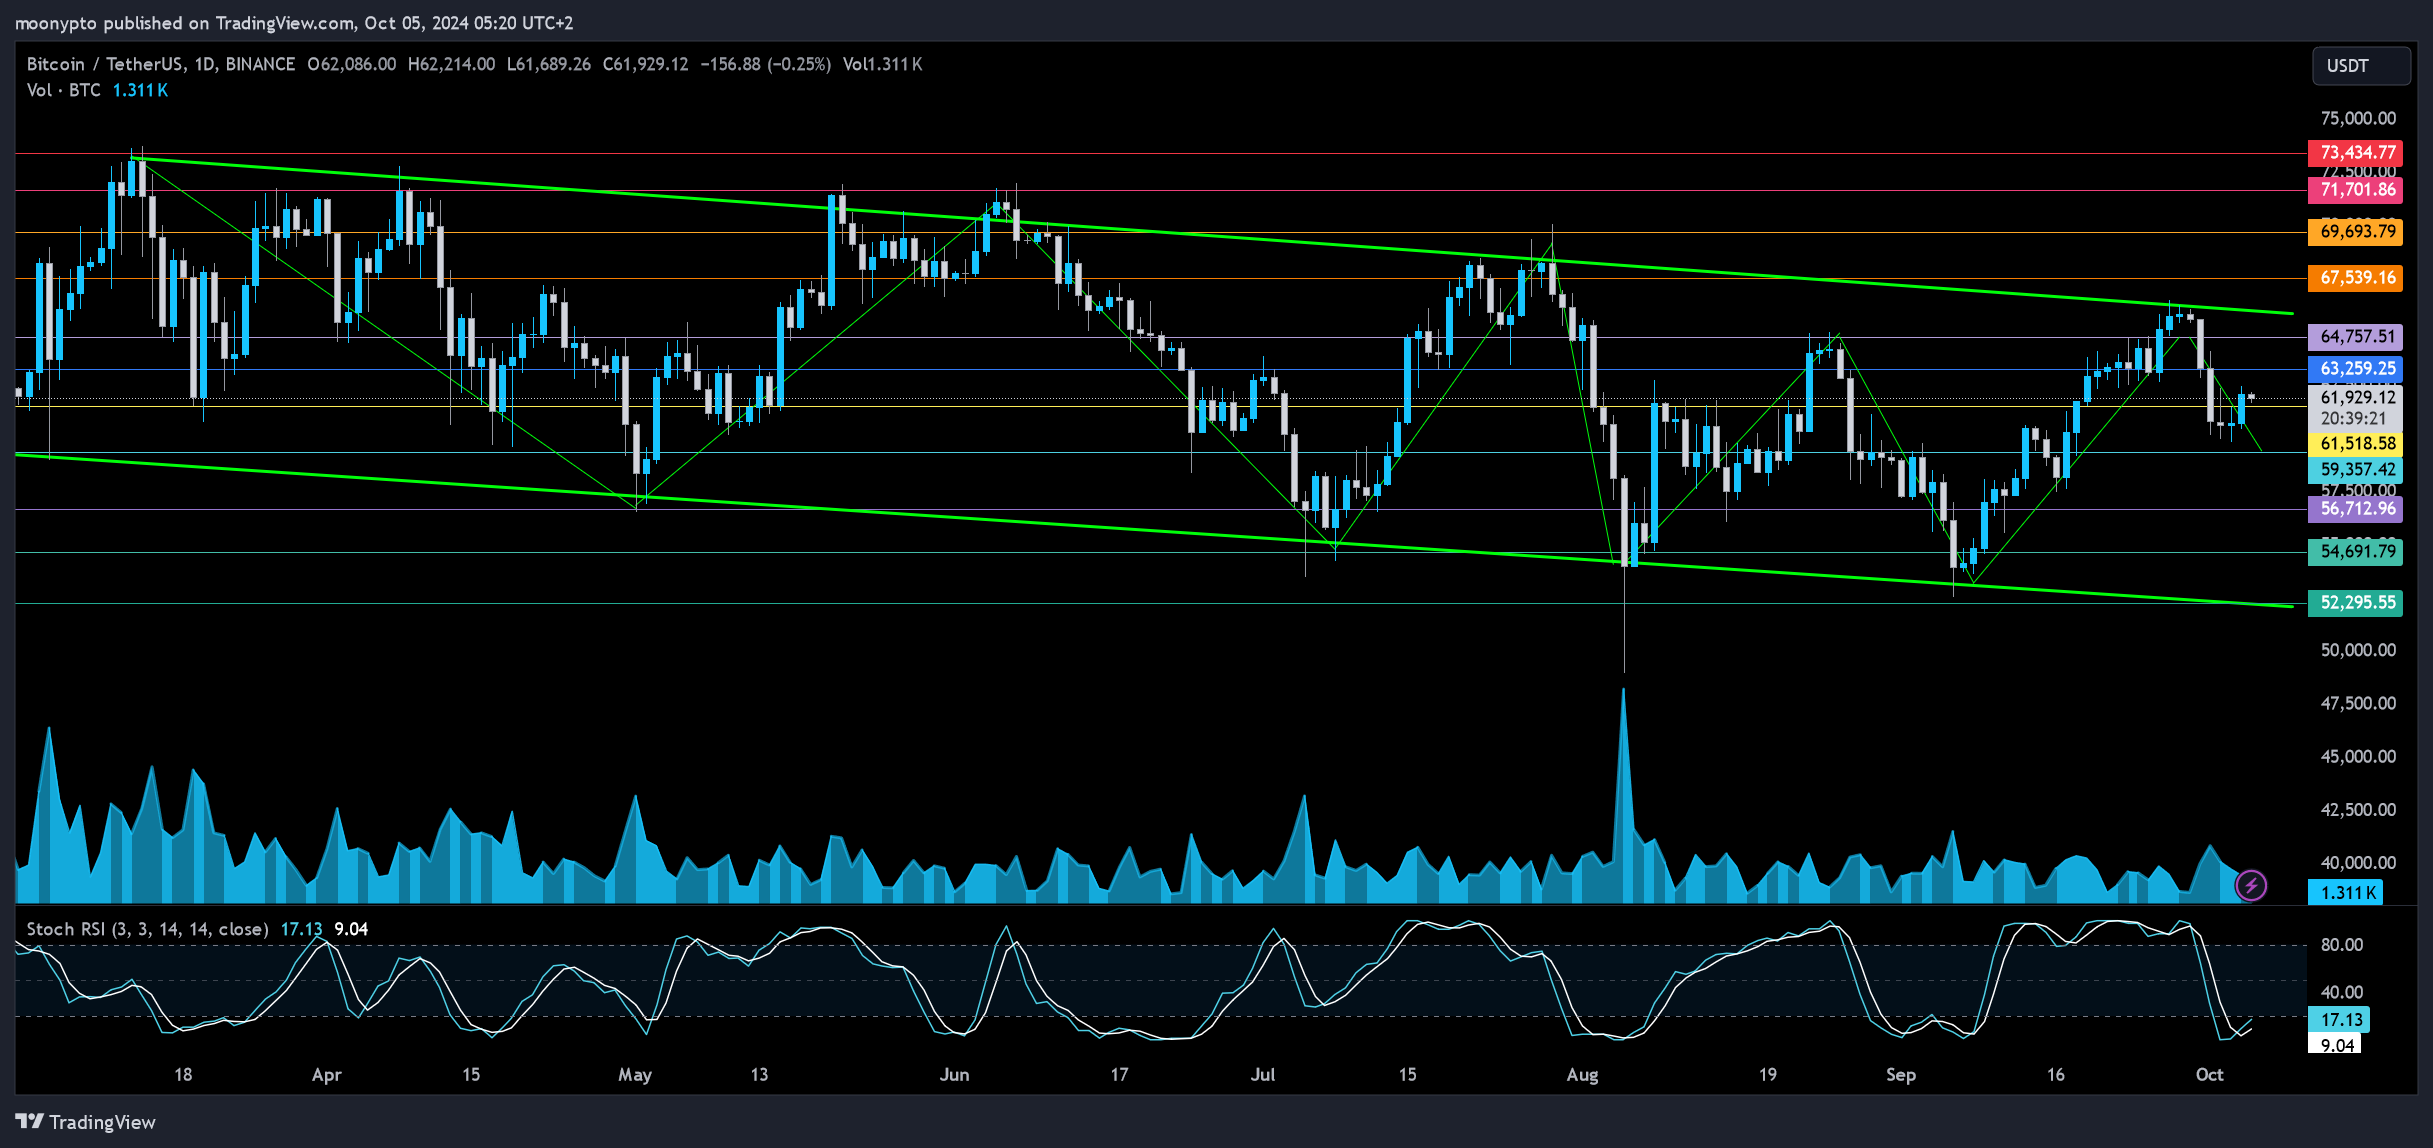Click the 20:39:21 countdown timer label
The height and width of the screenshot is (1148, 2433).
pos(2354,419)
